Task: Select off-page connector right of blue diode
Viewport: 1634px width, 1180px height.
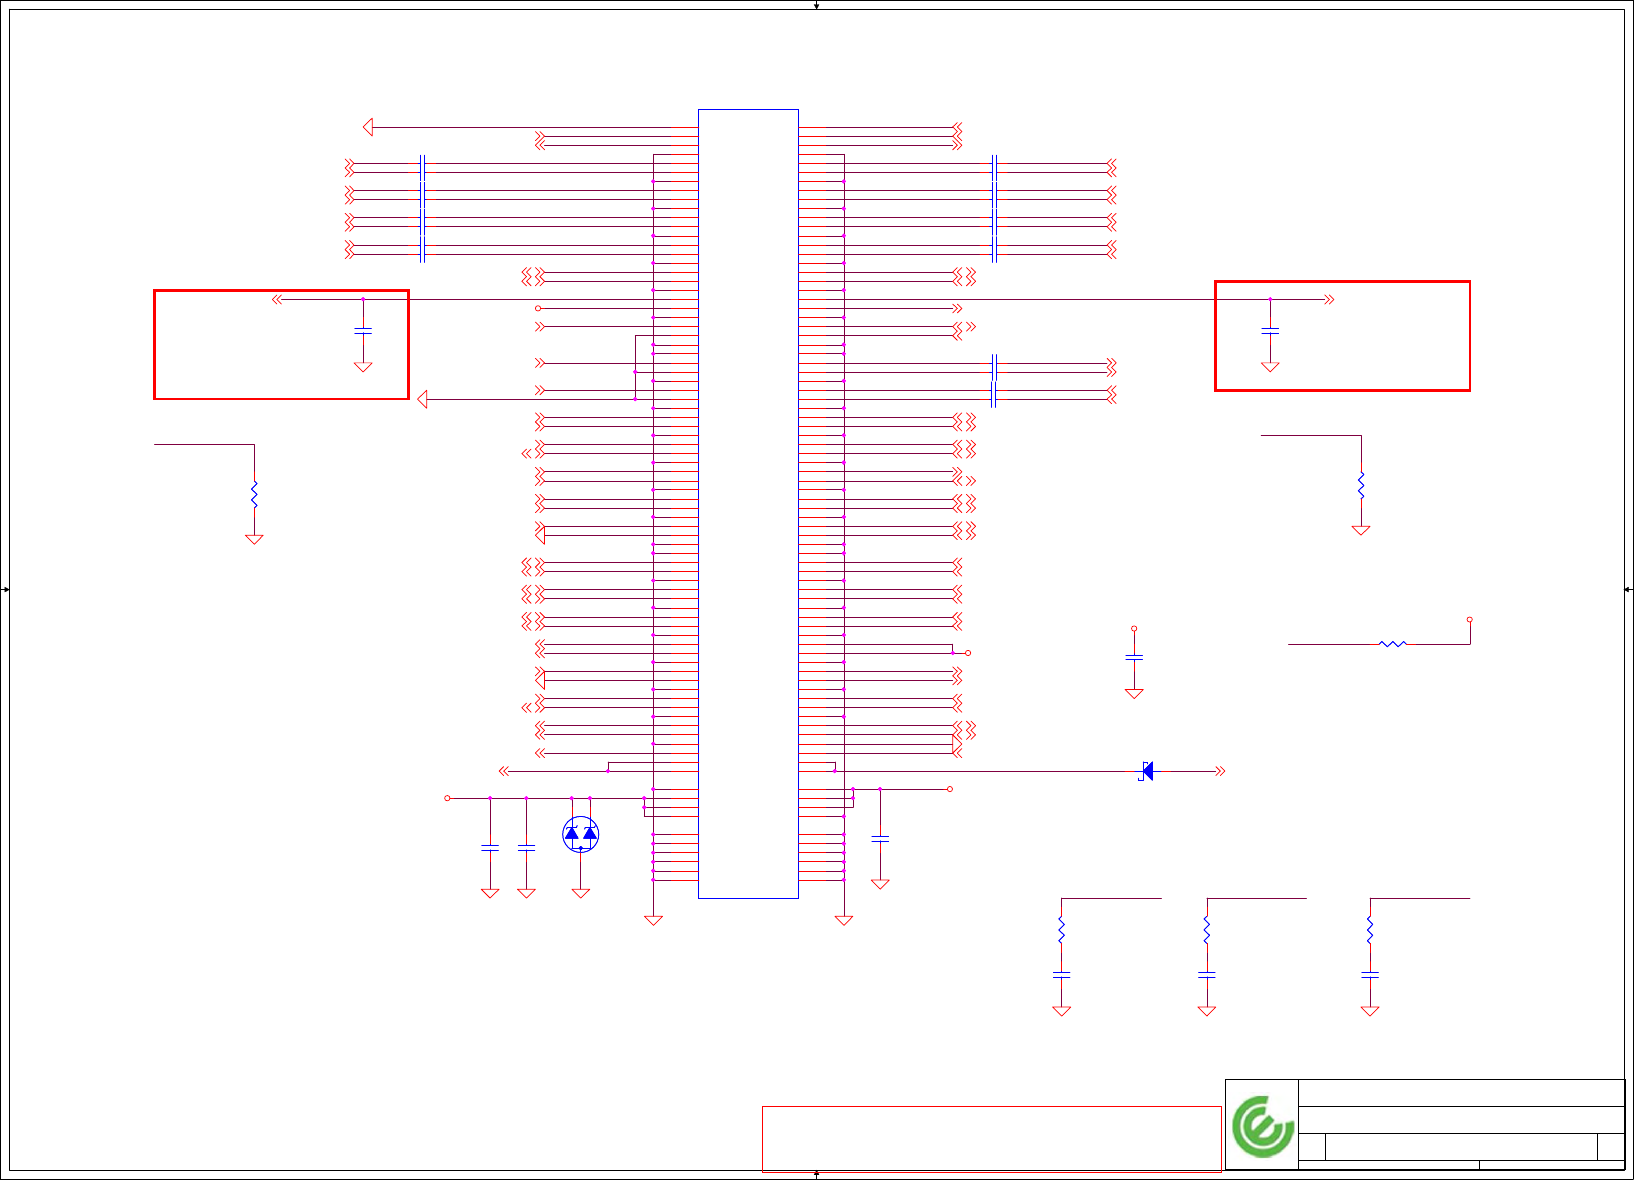Action: pyautogui.click(x=1220, y=771)
